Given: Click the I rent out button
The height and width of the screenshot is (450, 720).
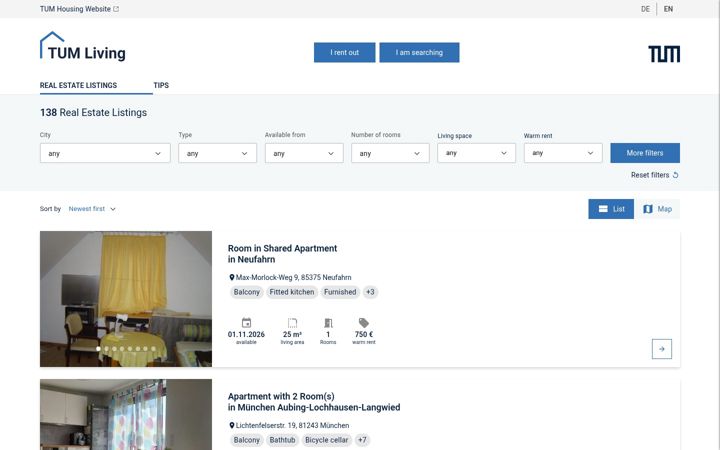Looking at the screenshot, I should [x=344, y=52].
